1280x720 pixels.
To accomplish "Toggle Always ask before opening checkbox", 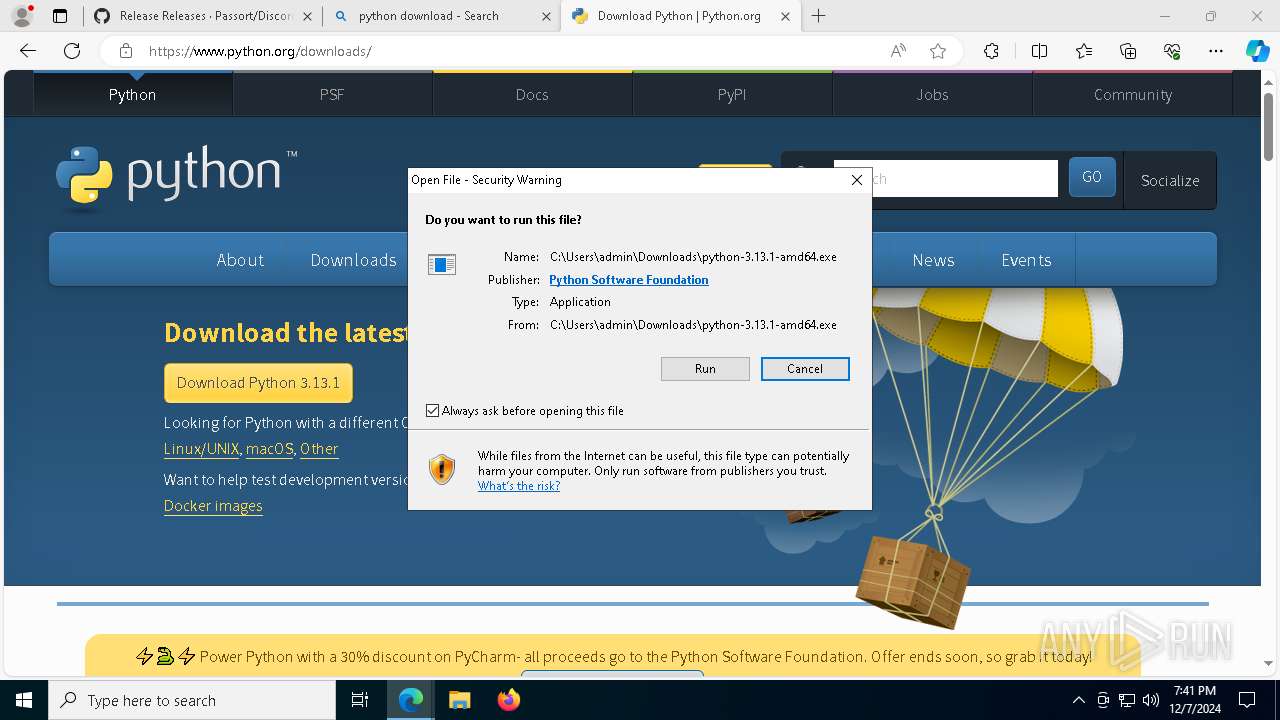I will coord(432,411).
